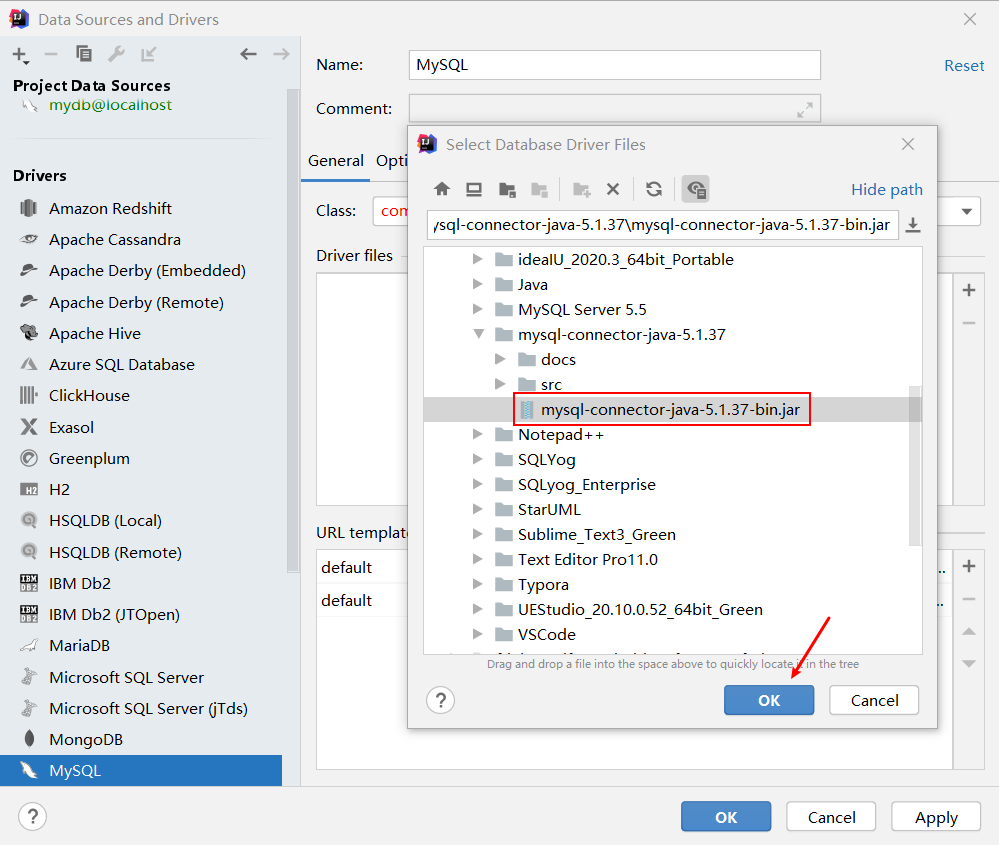Toggle Show hidden files and directories icon

[696, 189]
